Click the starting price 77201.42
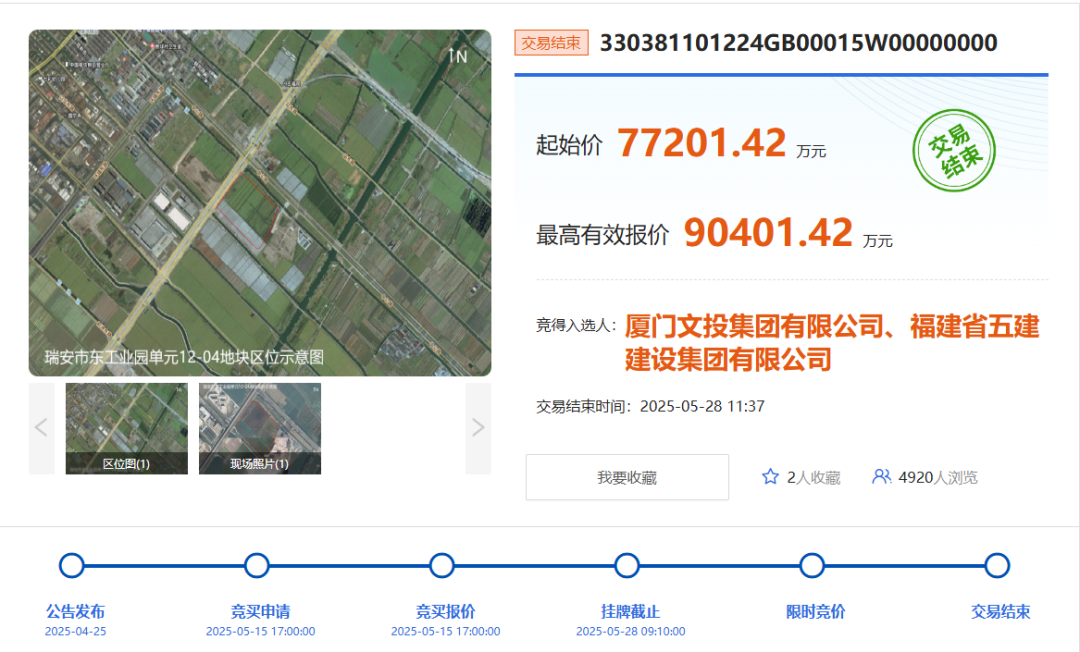The height and width of the screenshot is (652, 1080). pos(701,143)
